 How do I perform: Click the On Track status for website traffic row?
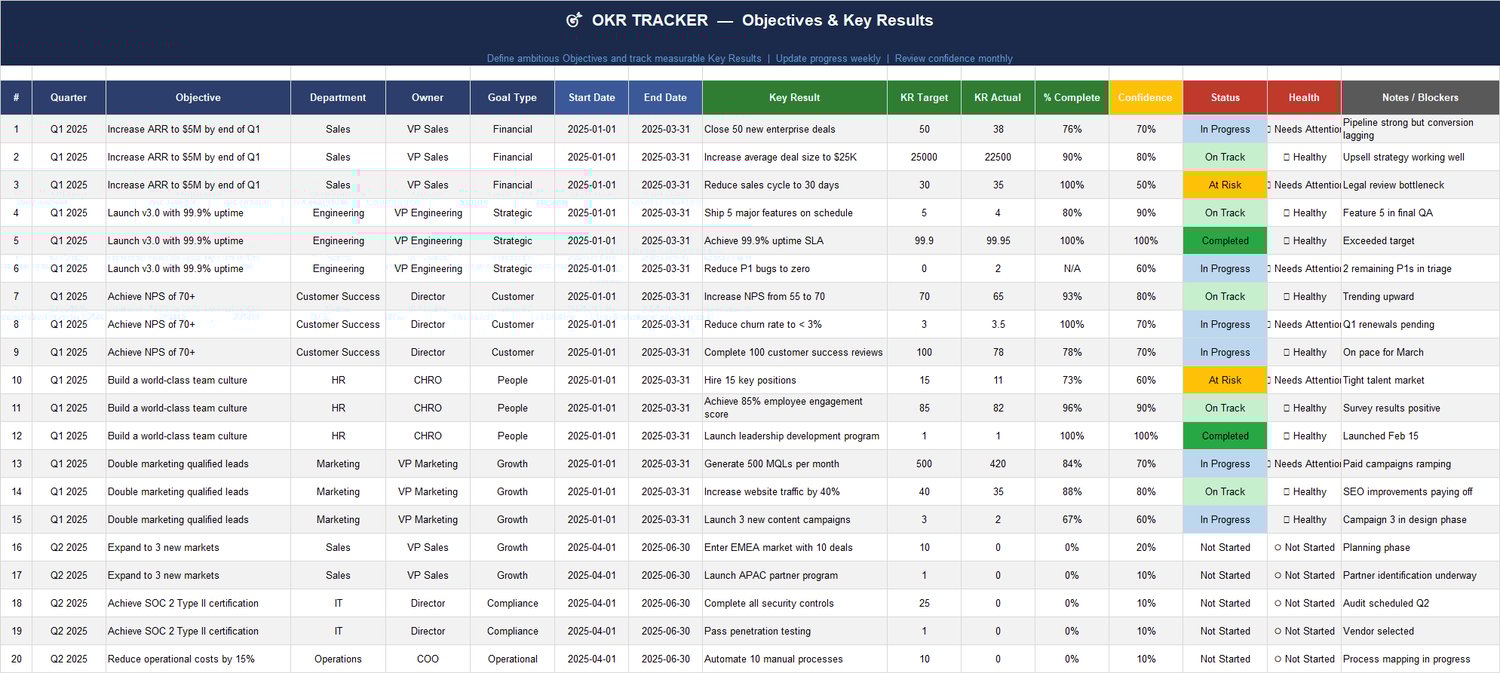point(1224,491)
